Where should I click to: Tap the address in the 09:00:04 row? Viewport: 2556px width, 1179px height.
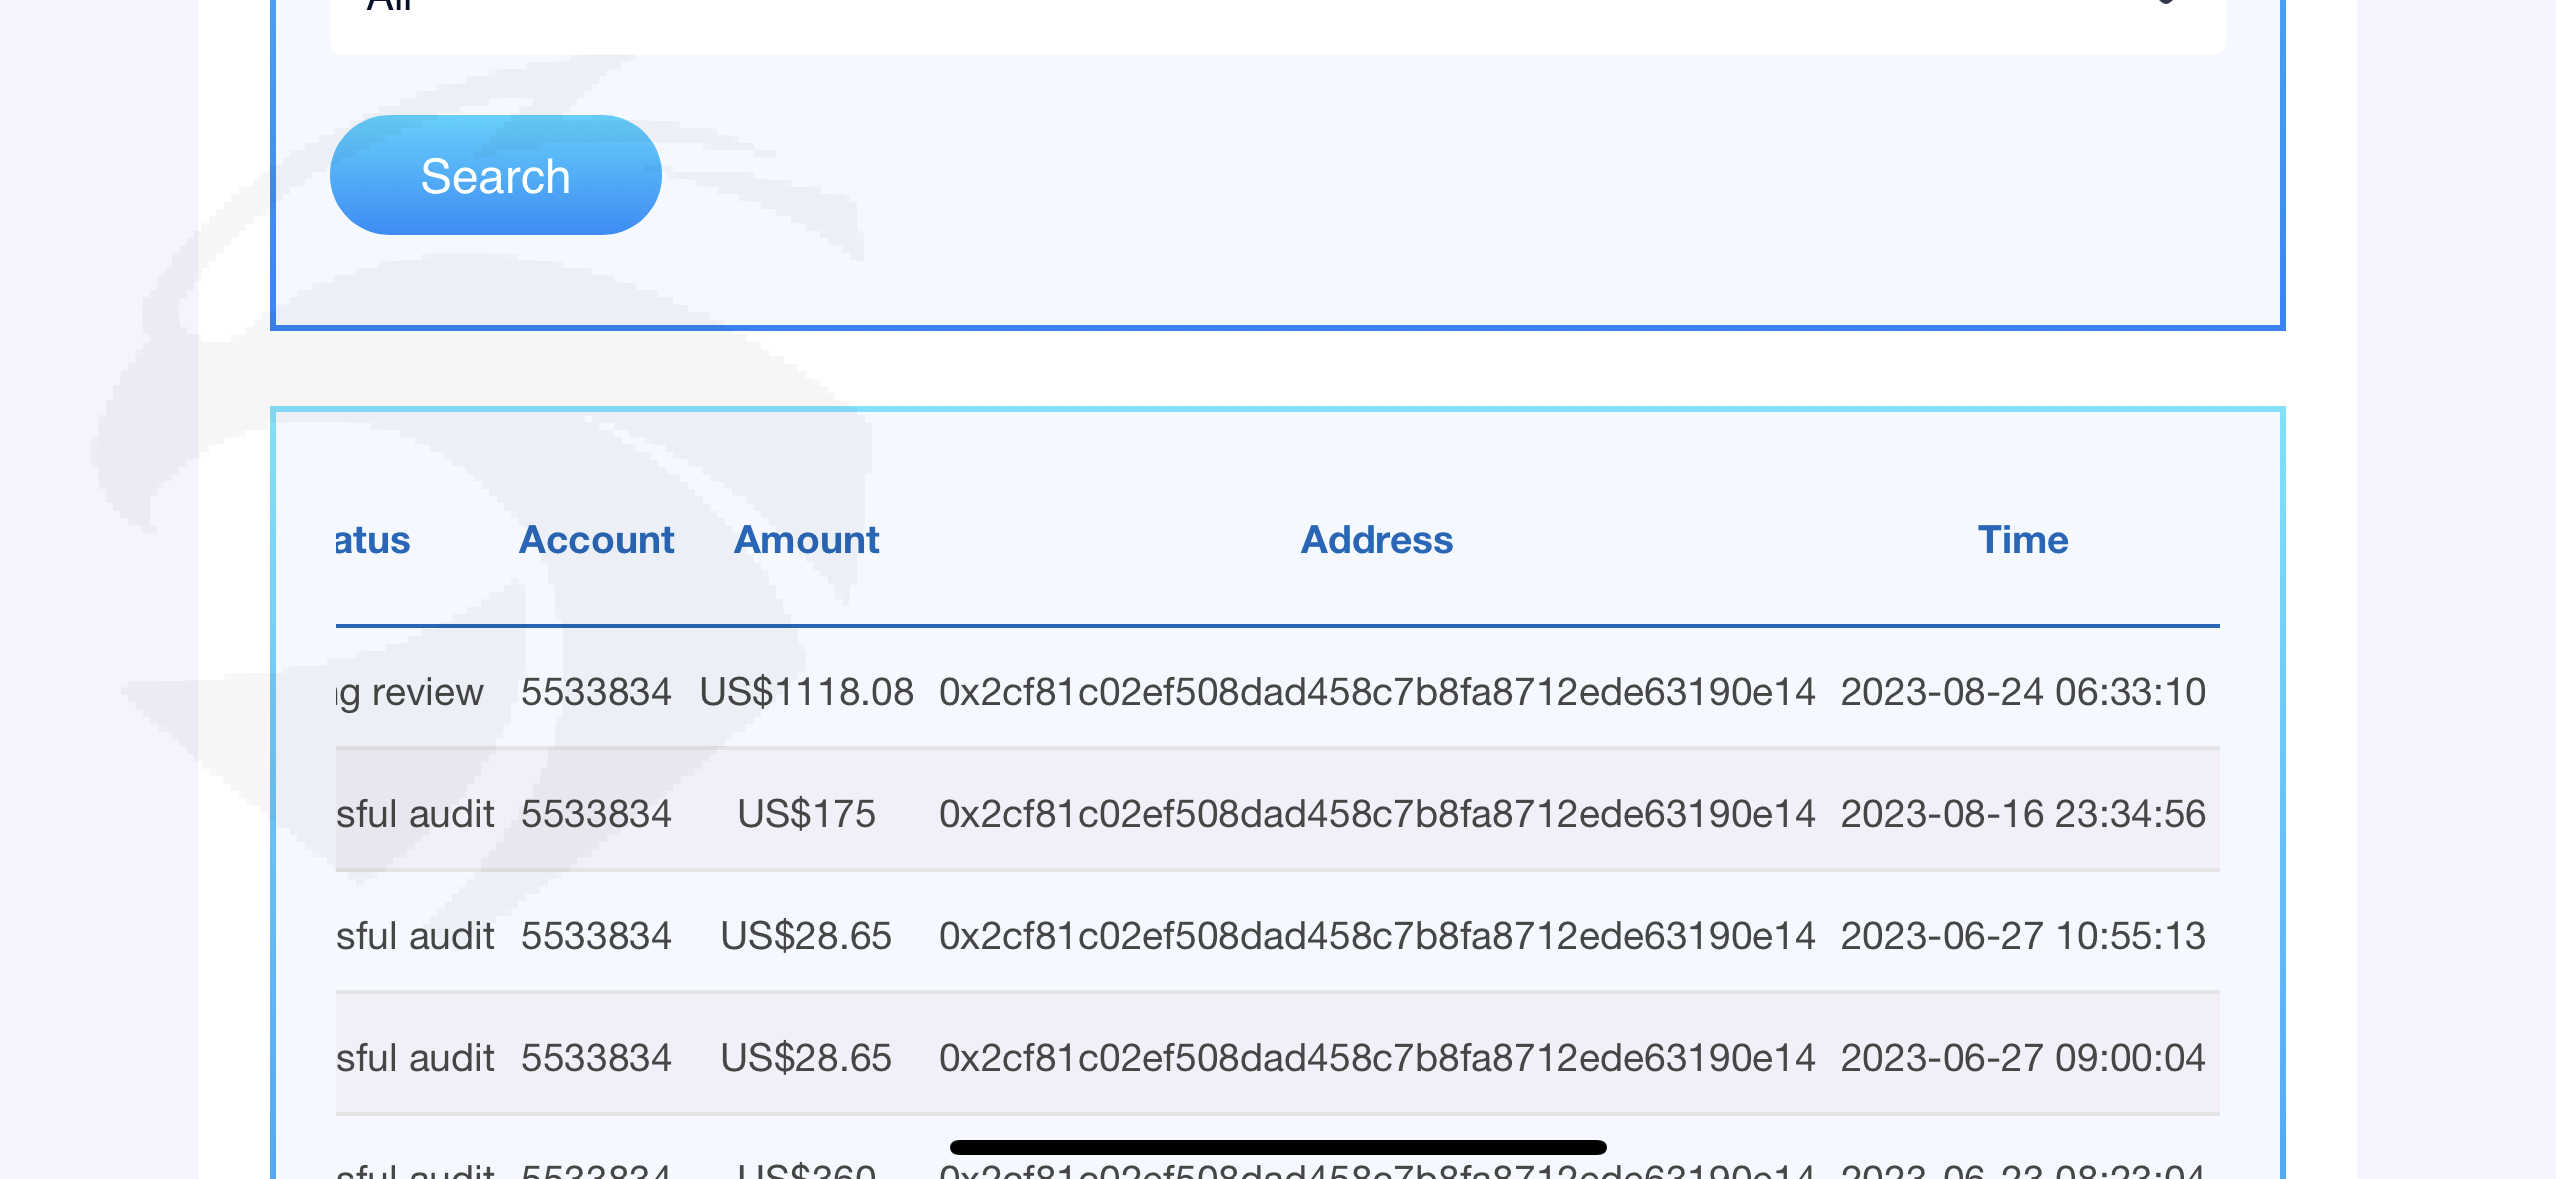[x=1376, y=1058]
